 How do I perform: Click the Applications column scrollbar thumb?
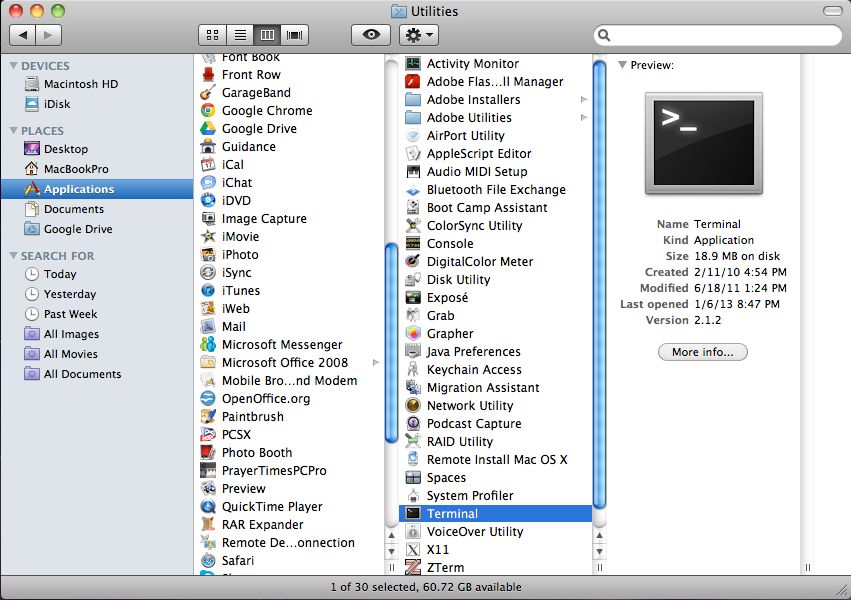point(391,343)
